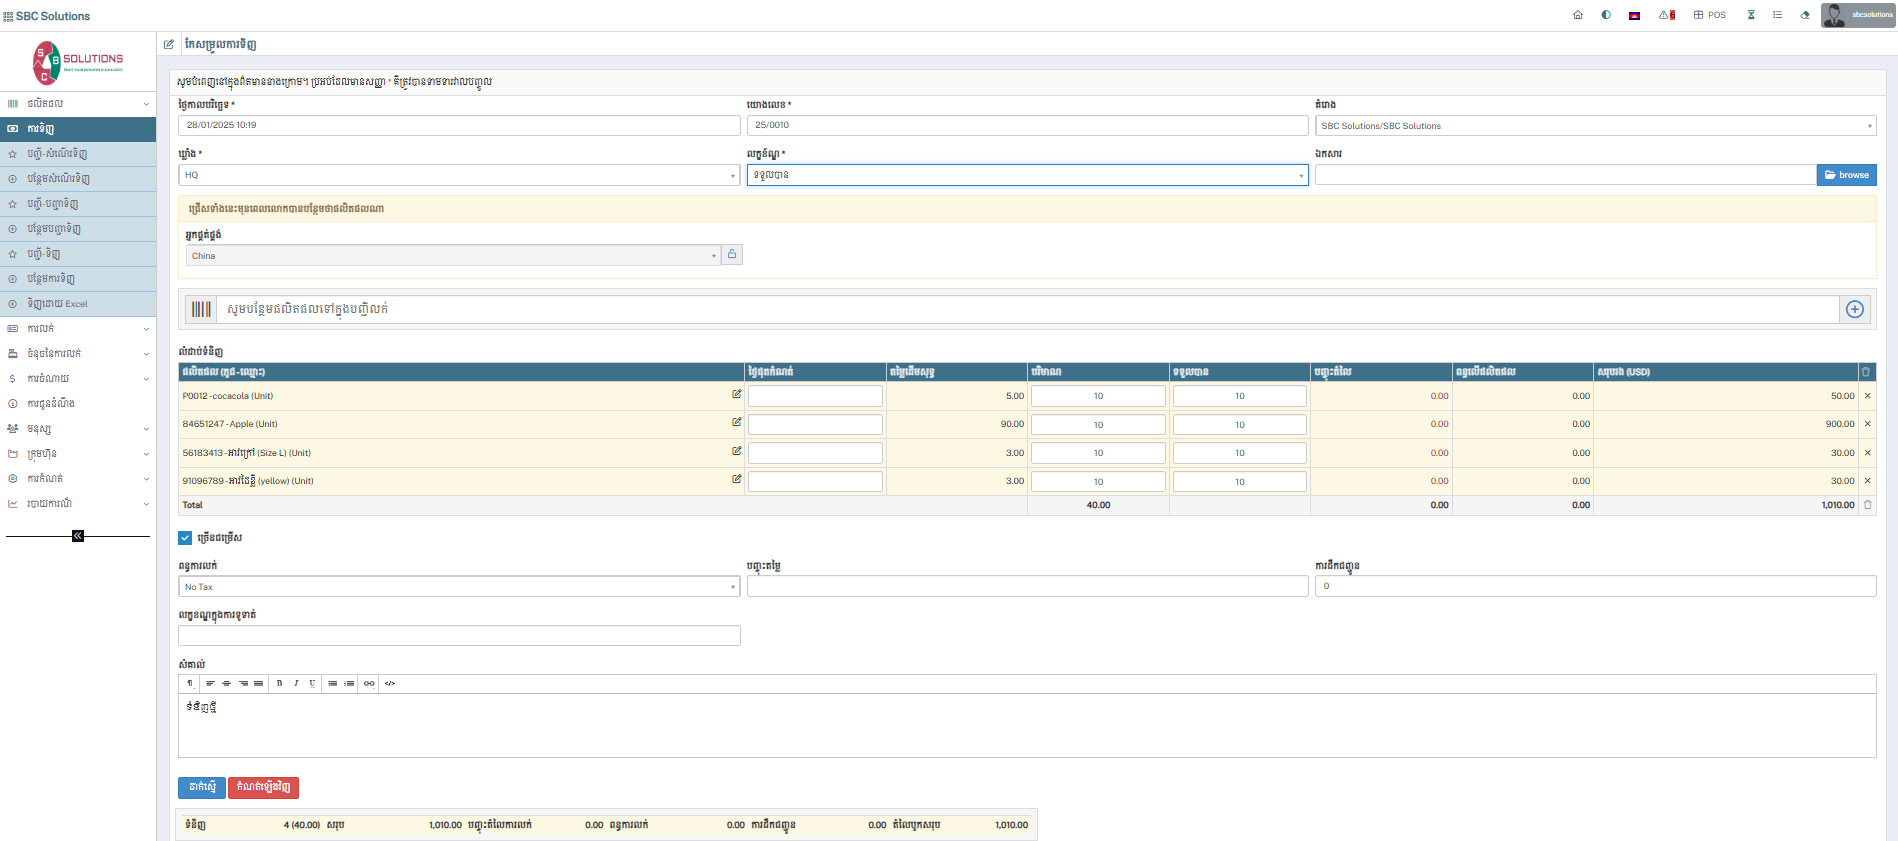The image size is (1898, 841).
Task: Open the alerts warning triangle icon
Action: tap(1665, 15)
